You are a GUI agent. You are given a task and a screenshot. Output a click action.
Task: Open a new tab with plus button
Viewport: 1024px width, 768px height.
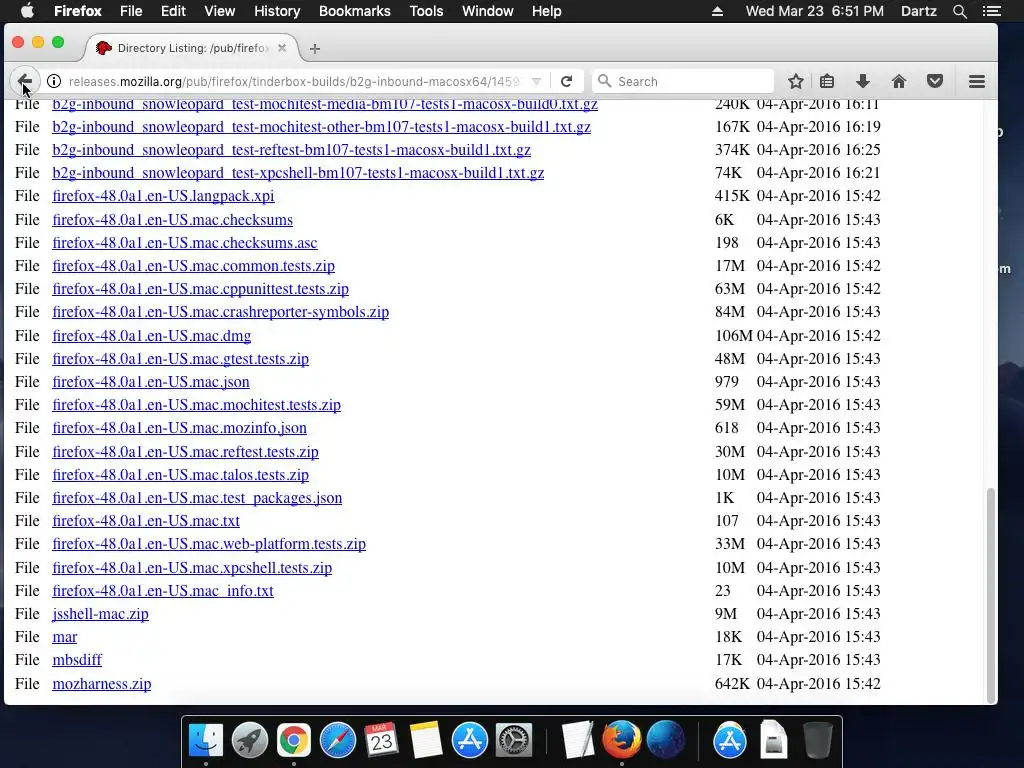coord(315,48)
